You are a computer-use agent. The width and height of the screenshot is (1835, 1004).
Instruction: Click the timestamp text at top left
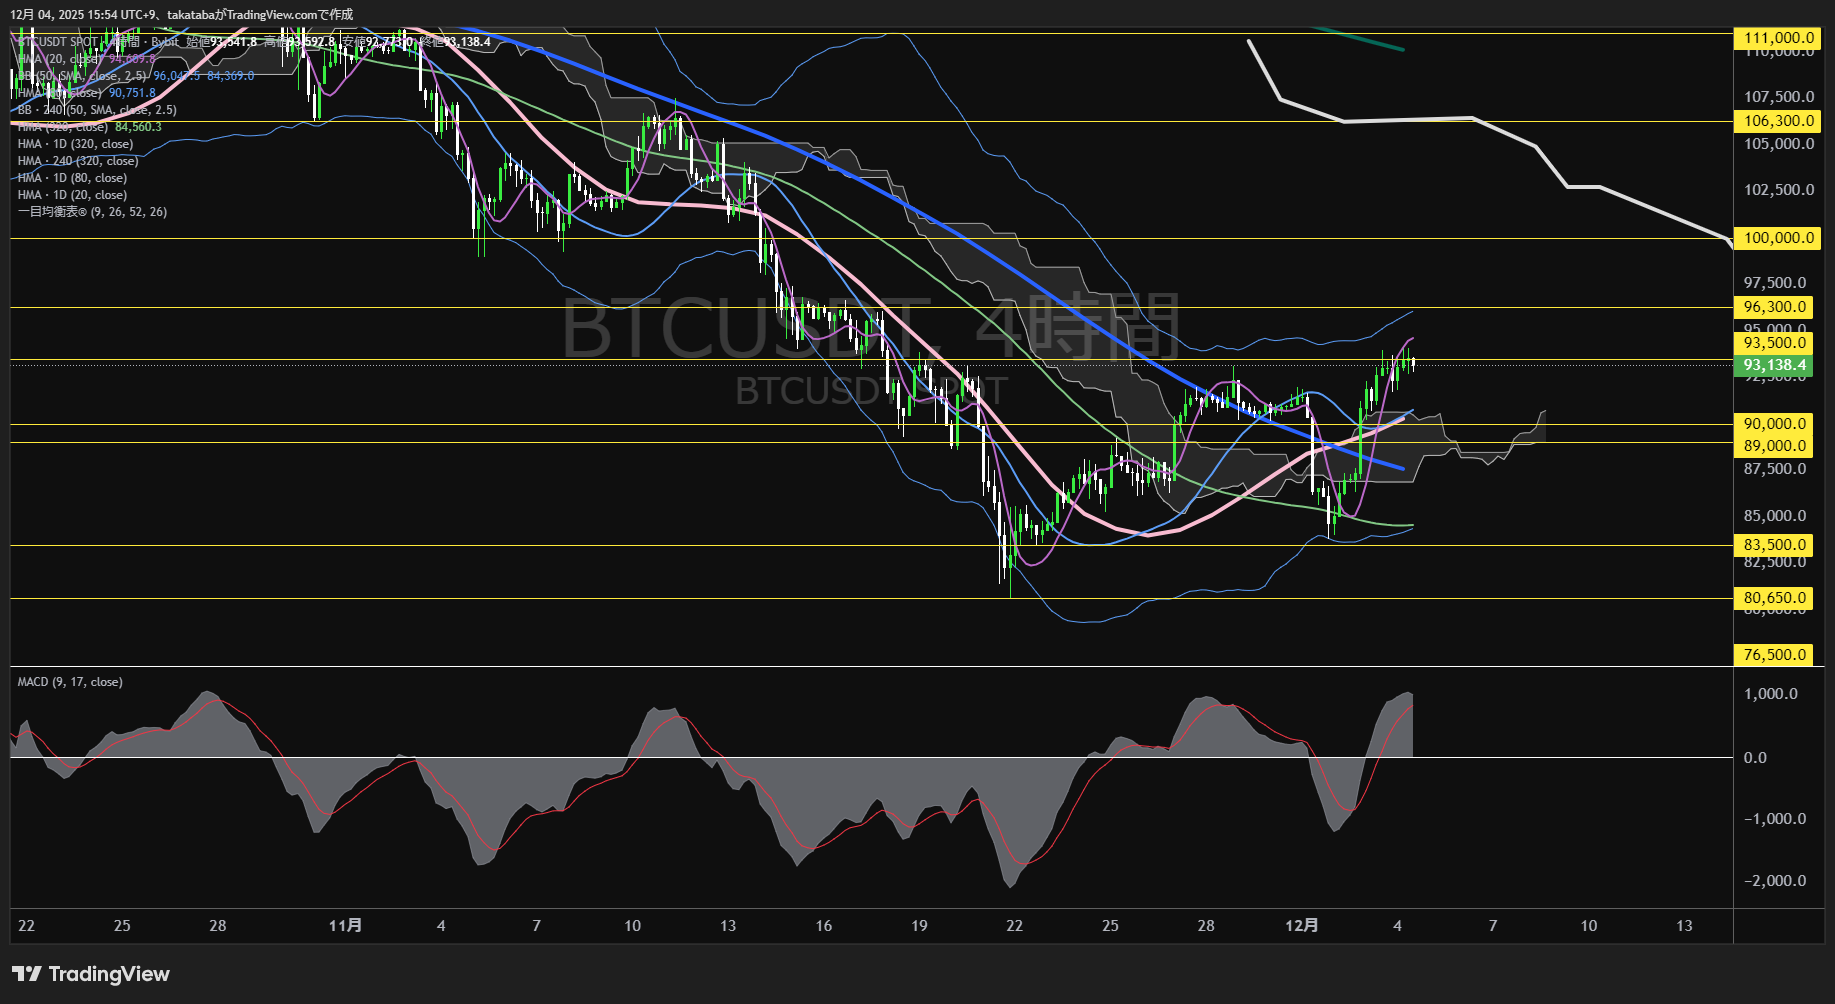pyautogui.click(x=182, y=14)
